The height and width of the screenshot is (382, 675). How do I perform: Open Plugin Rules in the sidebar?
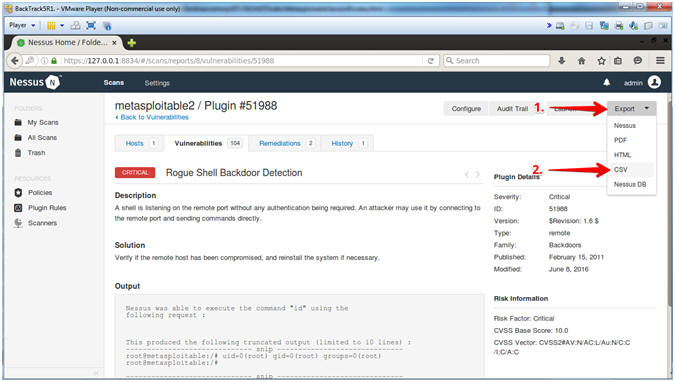(x=47, y=208)
